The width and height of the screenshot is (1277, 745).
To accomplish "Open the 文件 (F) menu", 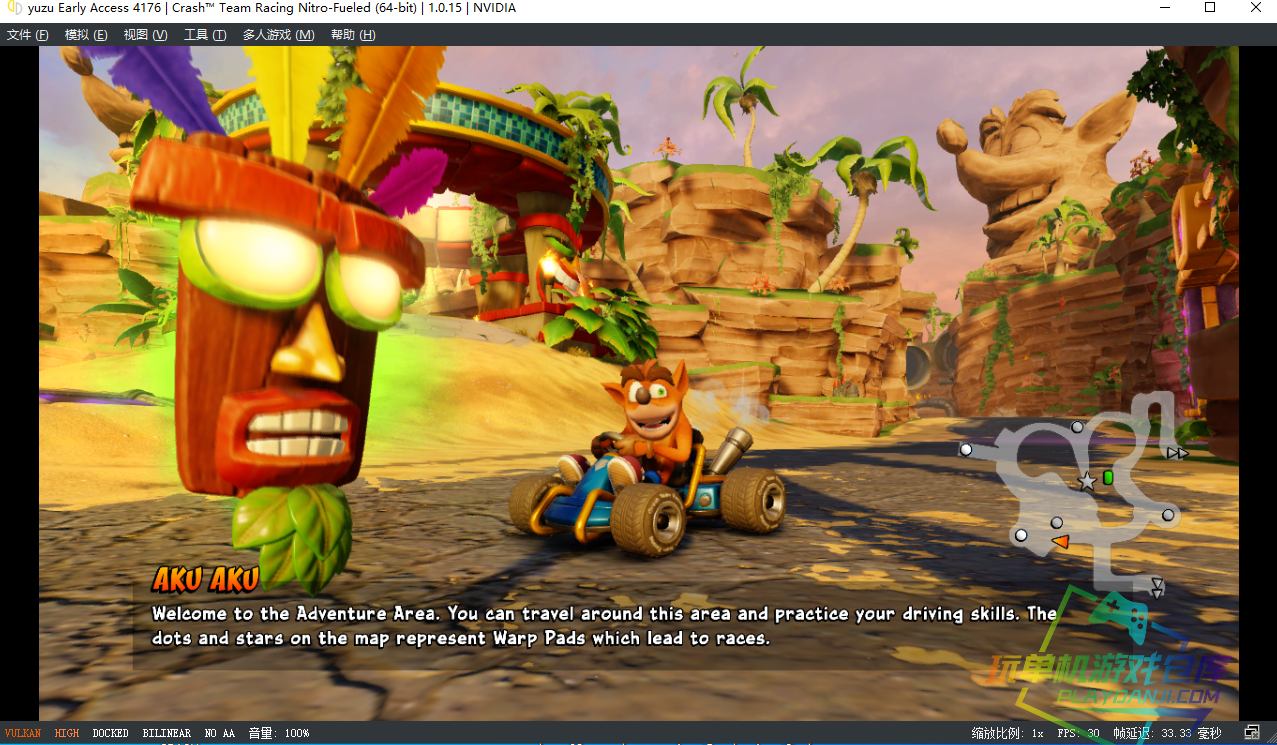I will point(28,35).
